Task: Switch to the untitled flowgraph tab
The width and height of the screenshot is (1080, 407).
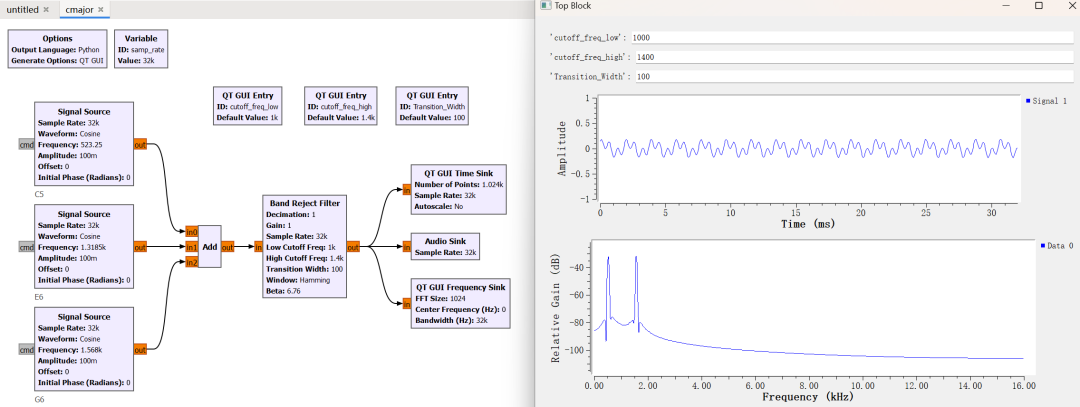Action: tap(22, 10)
